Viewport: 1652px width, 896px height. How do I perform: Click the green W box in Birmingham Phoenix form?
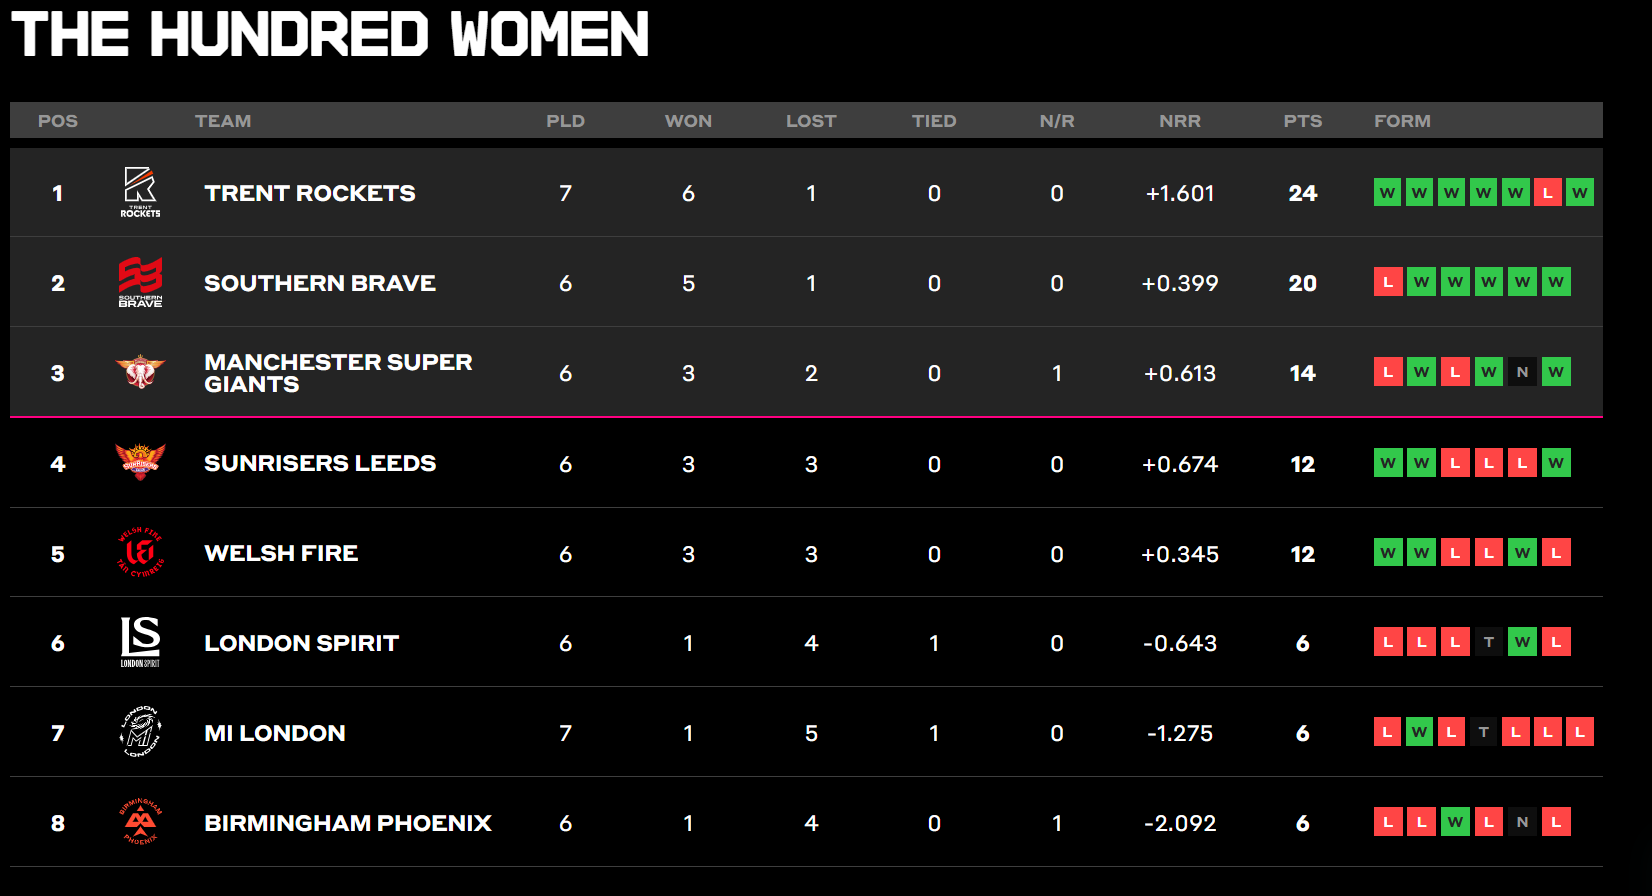[1455, 822]
